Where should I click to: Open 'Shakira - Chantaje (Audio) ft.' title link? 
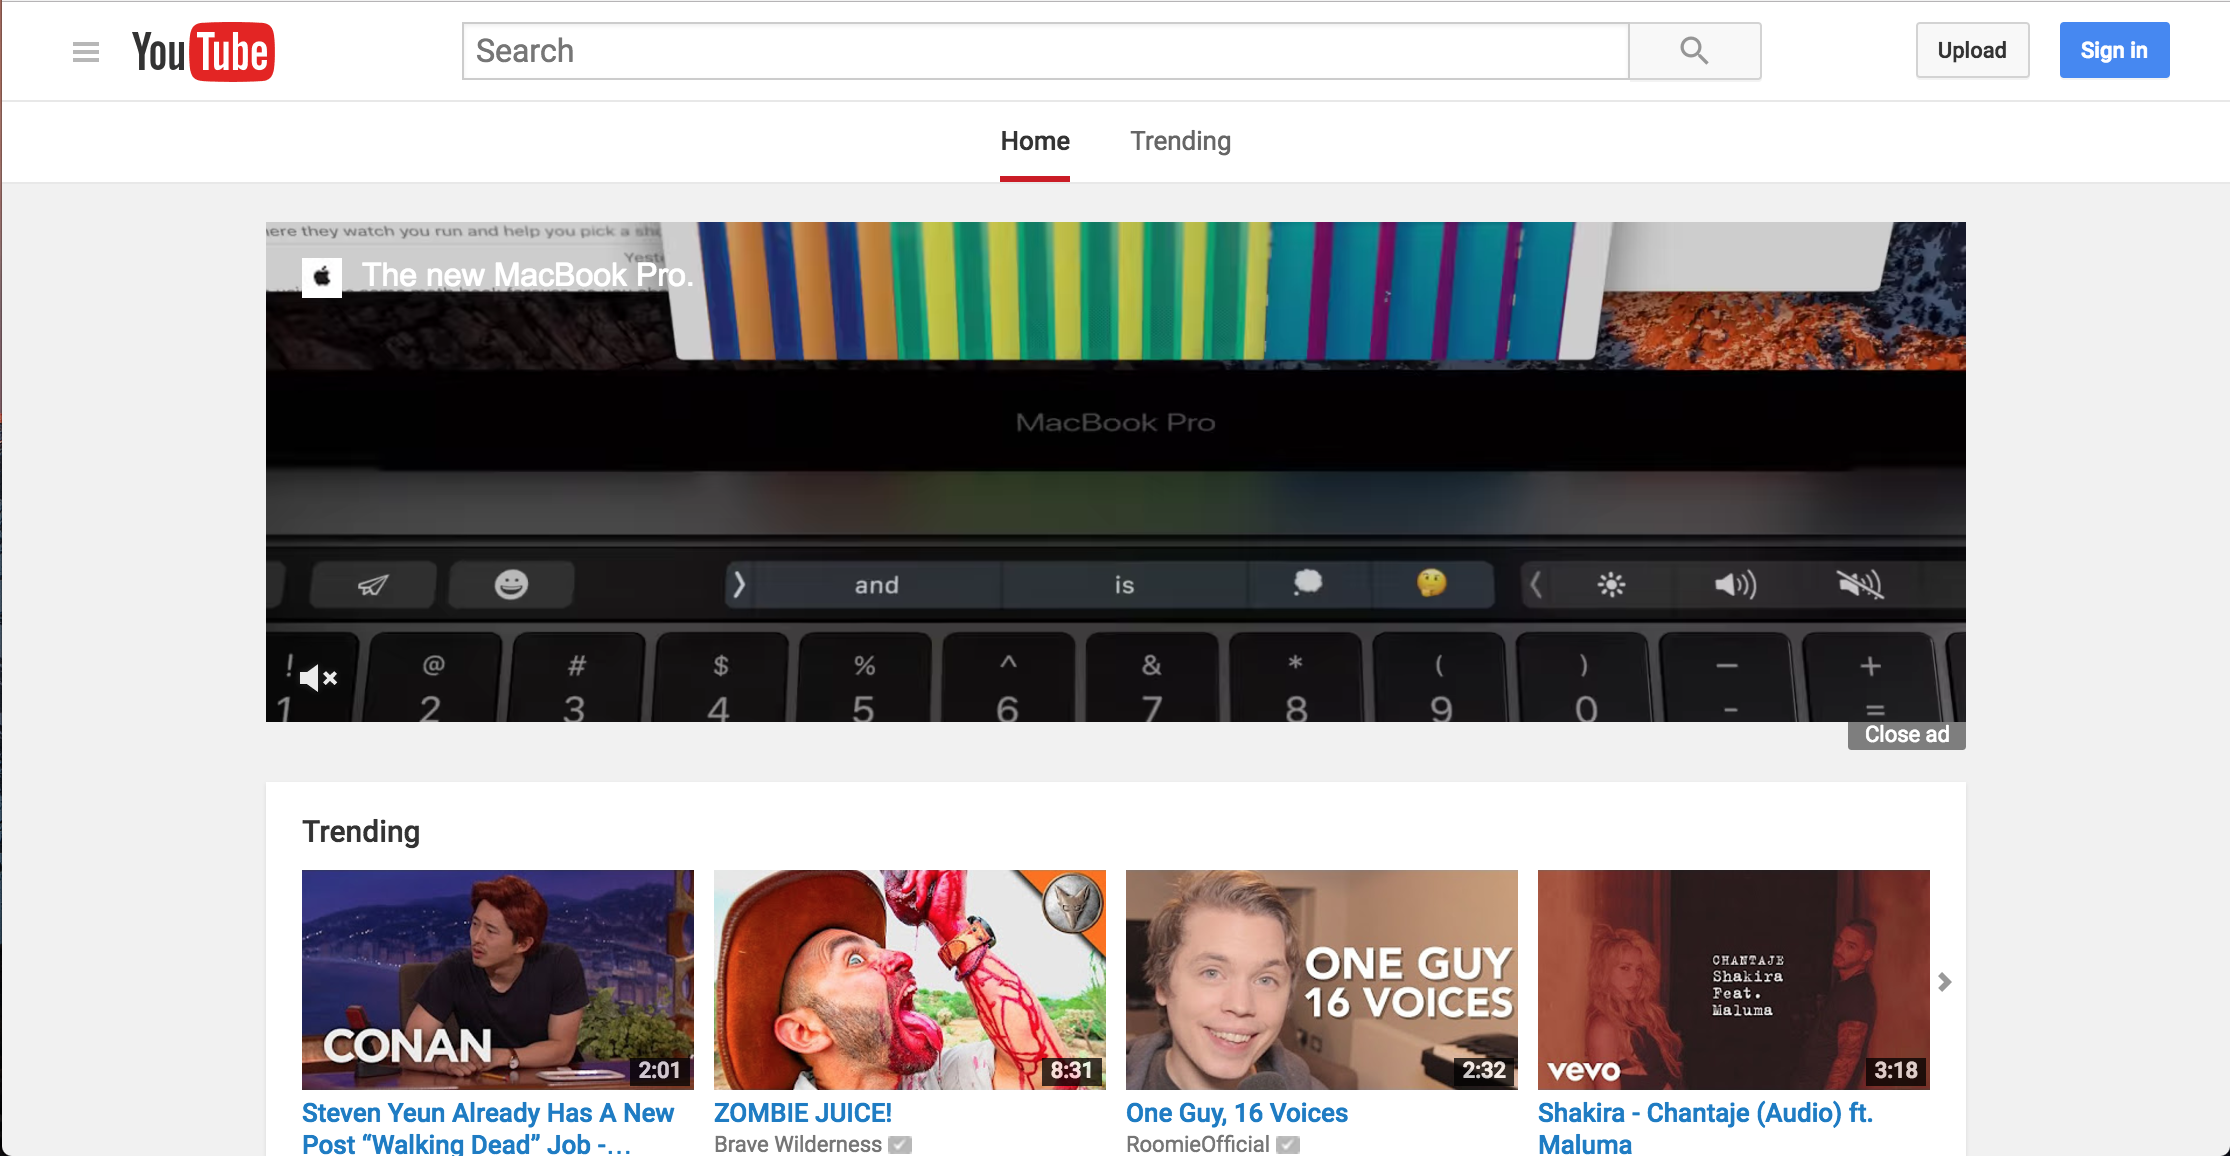1706,1128
